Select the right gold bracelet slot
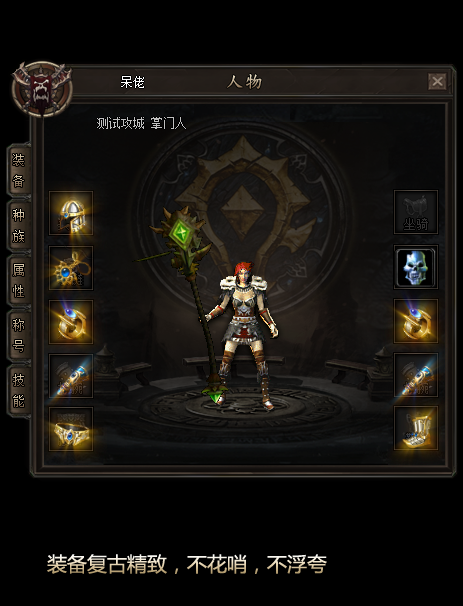463x606 pixels. click(x=416, y=321)
